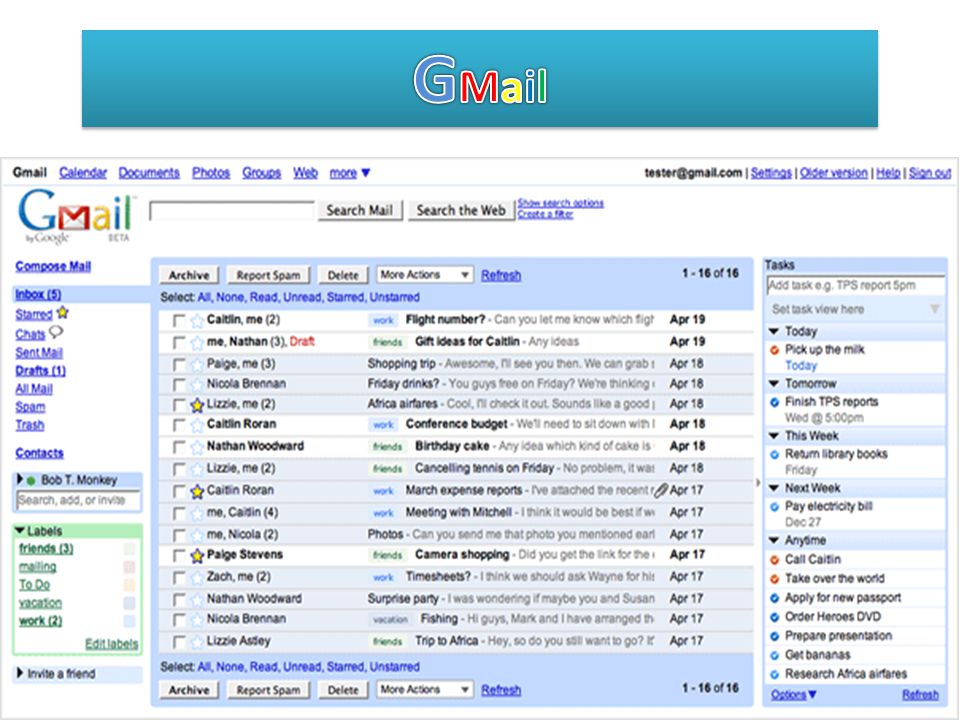Tick checkbox for Meeting with Mitchell email
Screen dimensions: 960x720
179,514
